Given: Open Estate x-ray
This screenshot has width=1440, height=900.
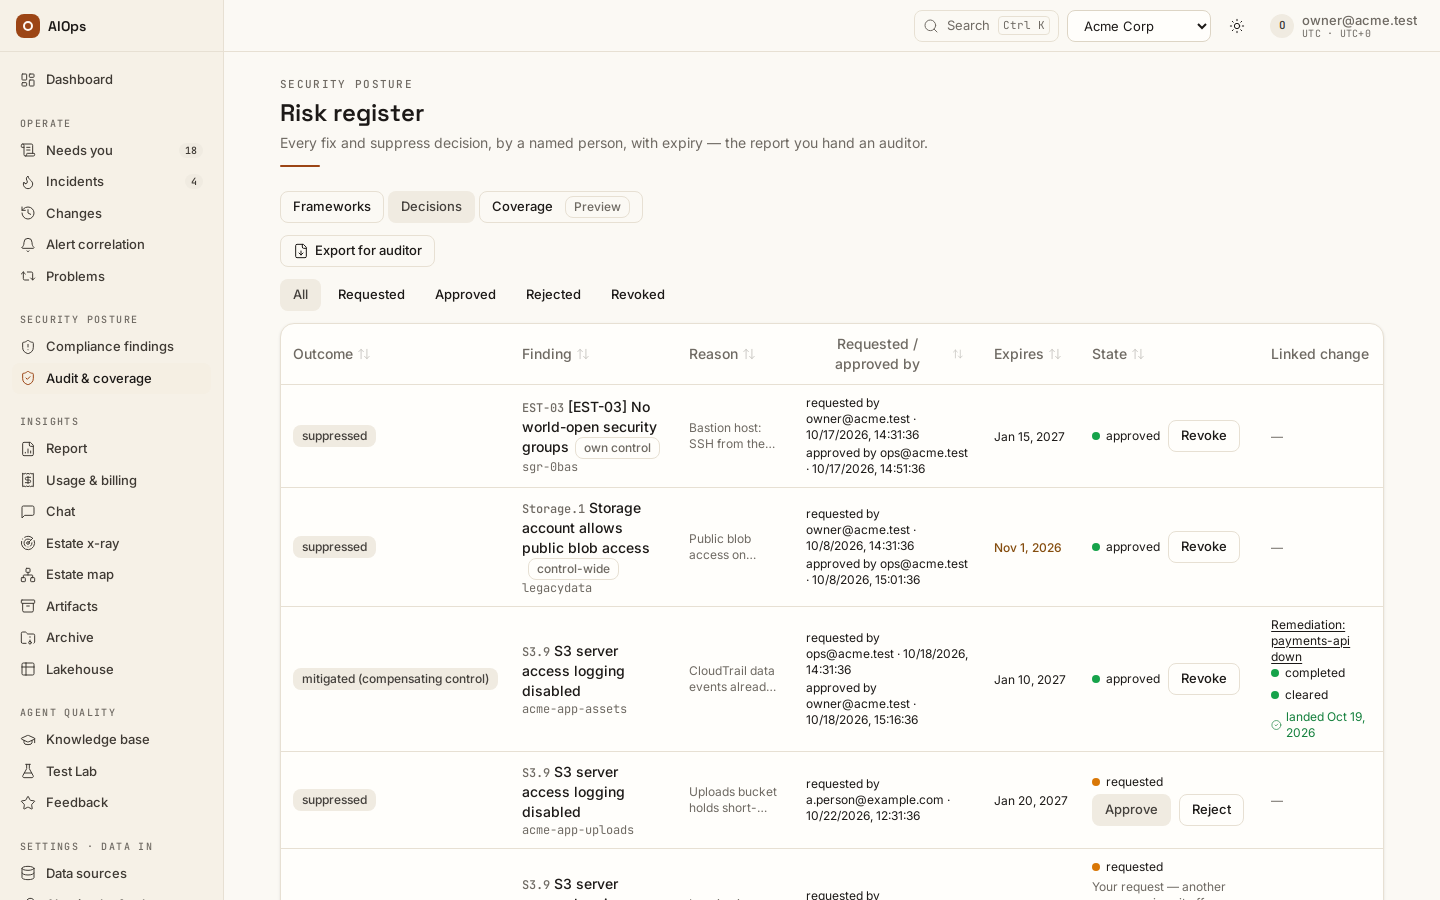Looking at the screenshot, I should [111, 543].
